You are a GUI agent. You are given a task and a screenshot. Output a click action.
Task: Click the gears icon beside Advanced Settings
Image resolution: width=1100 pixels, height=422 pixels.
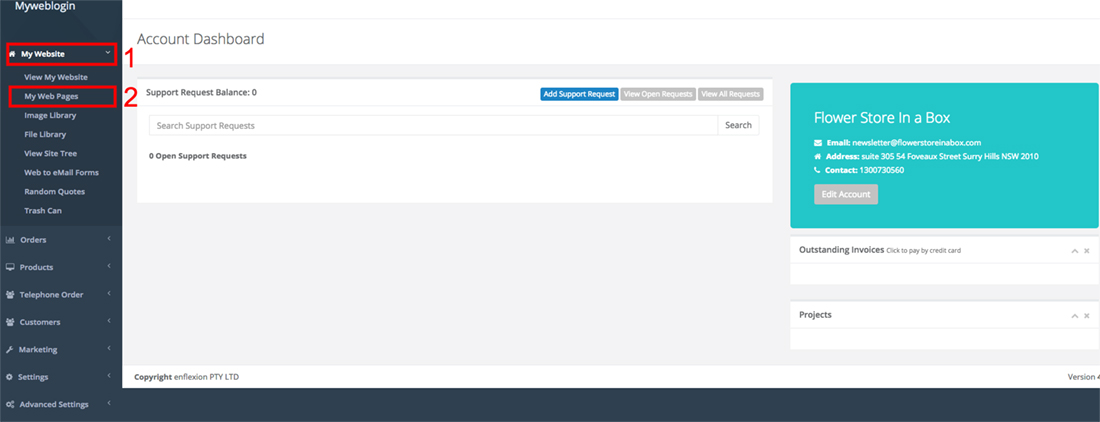10,404
